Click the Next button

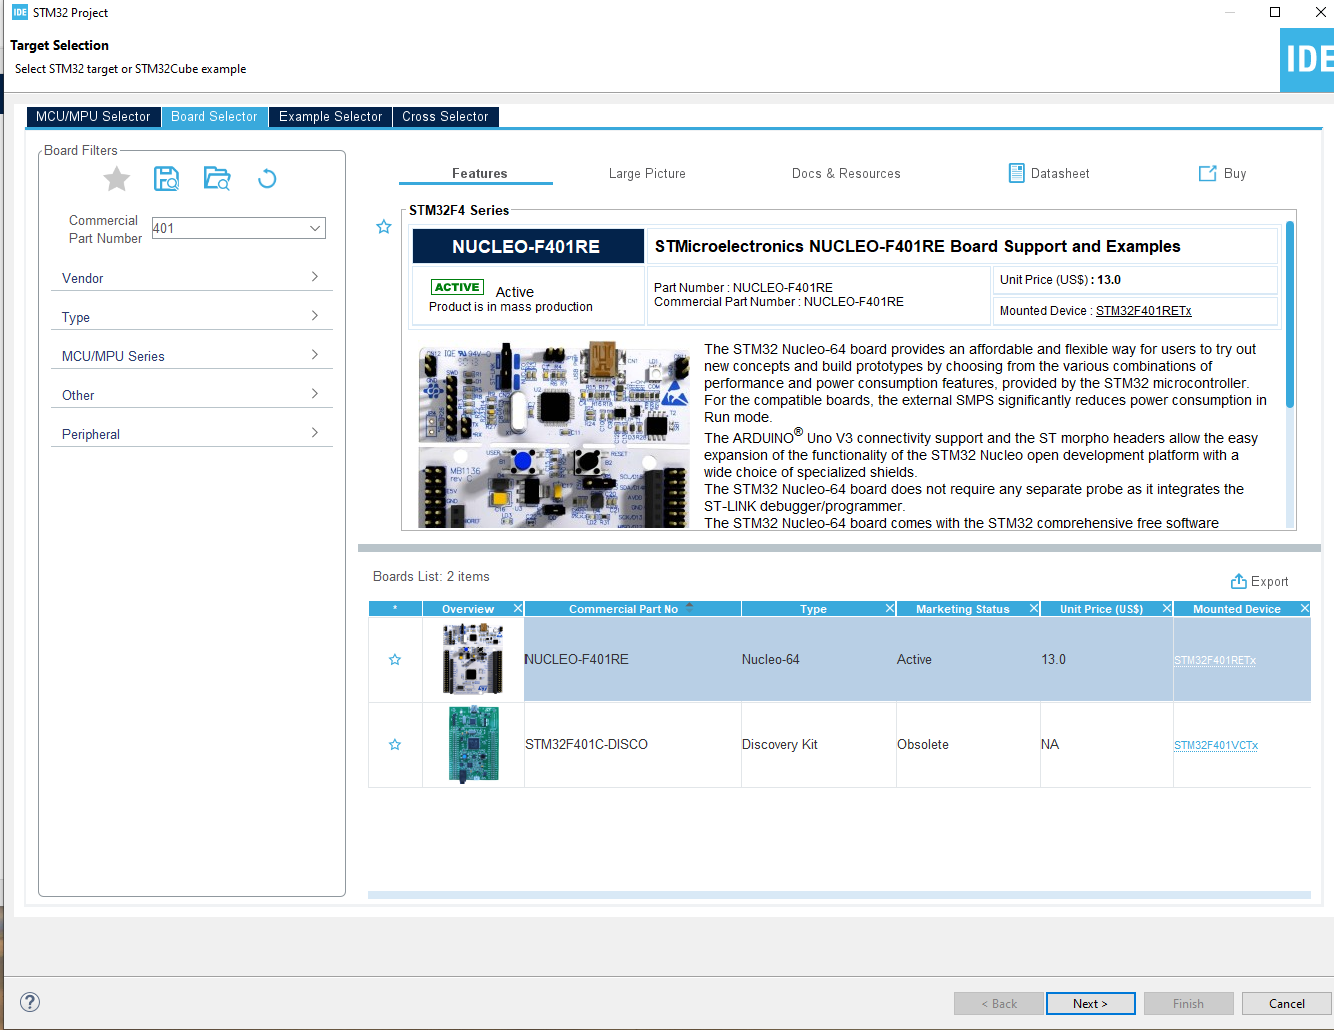click(x=1090, y=1003)
